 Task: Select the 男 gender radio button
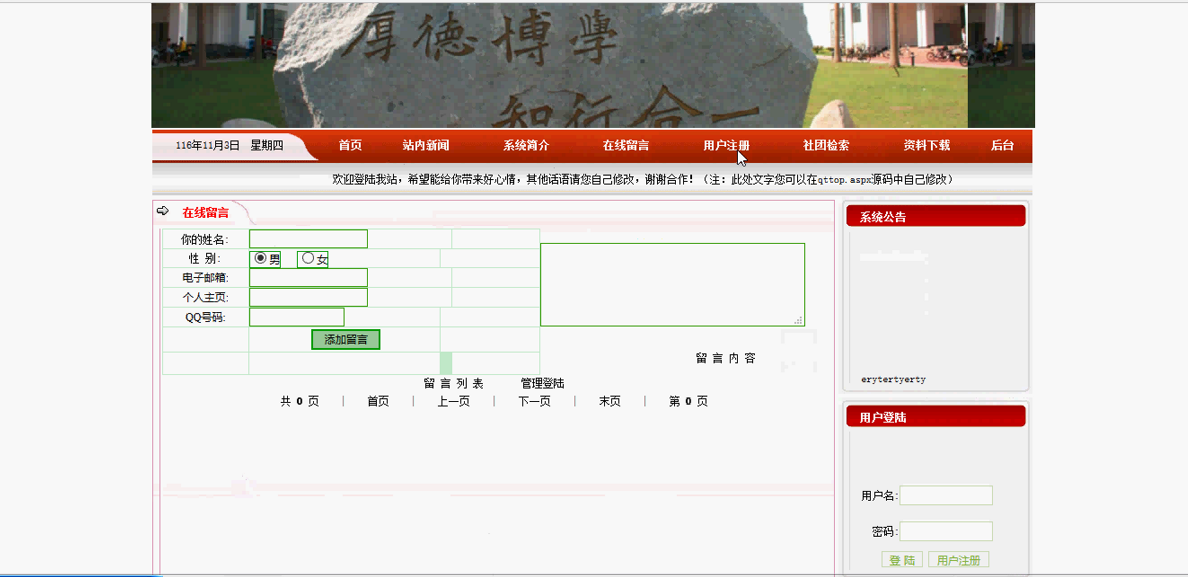(x=261, y=258)
